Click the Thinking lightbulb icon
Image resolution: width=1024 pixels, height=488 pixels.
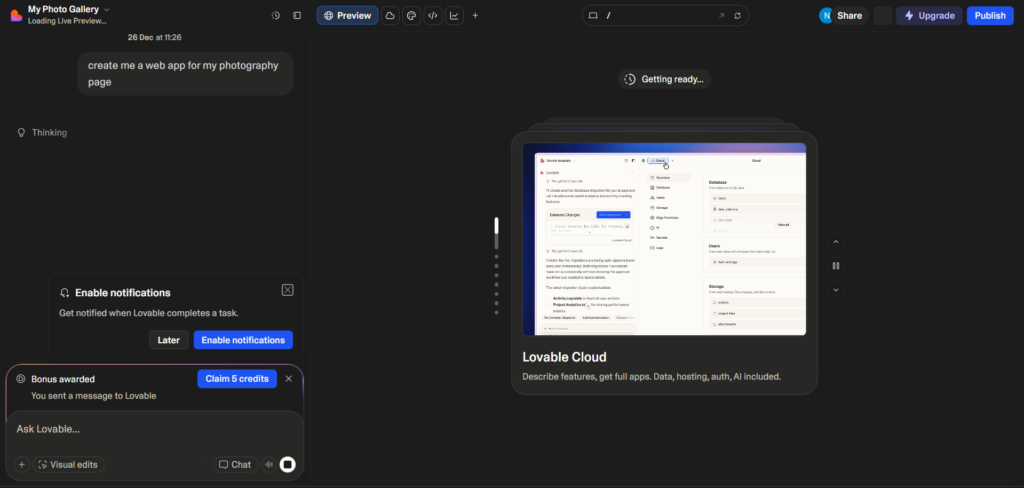[21, 133]
